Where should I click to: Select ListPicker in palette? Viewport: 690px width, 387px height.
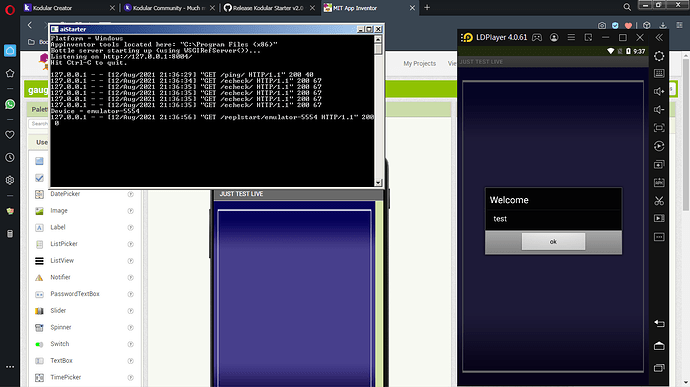[64, 244]
